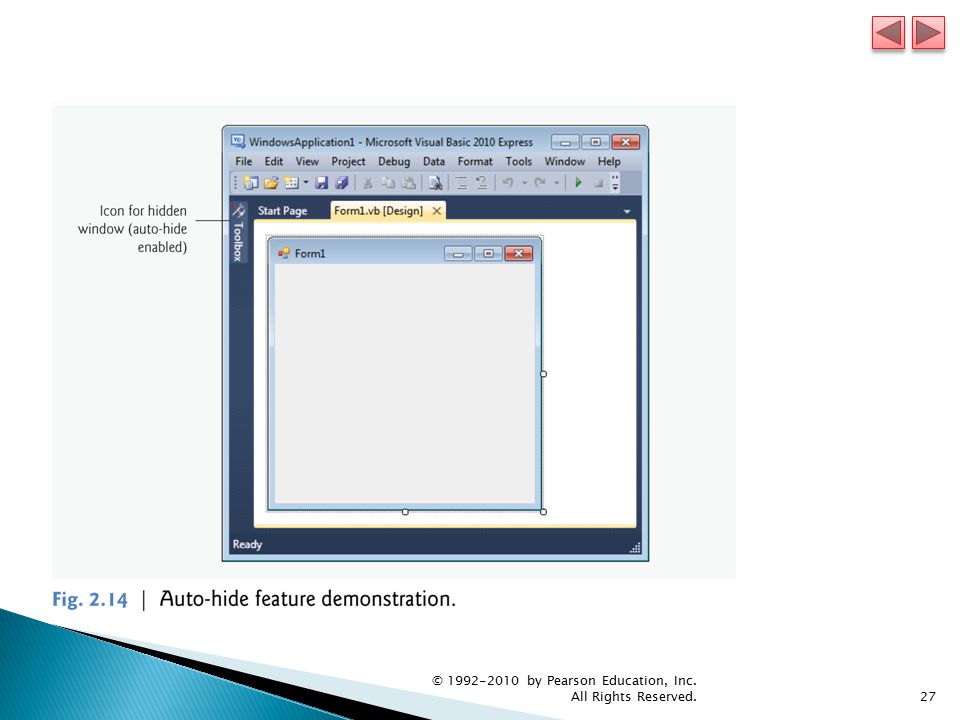The height and width of the screenshot is (720, 960).
Task: Open the Edit menu
Action: 274,162
